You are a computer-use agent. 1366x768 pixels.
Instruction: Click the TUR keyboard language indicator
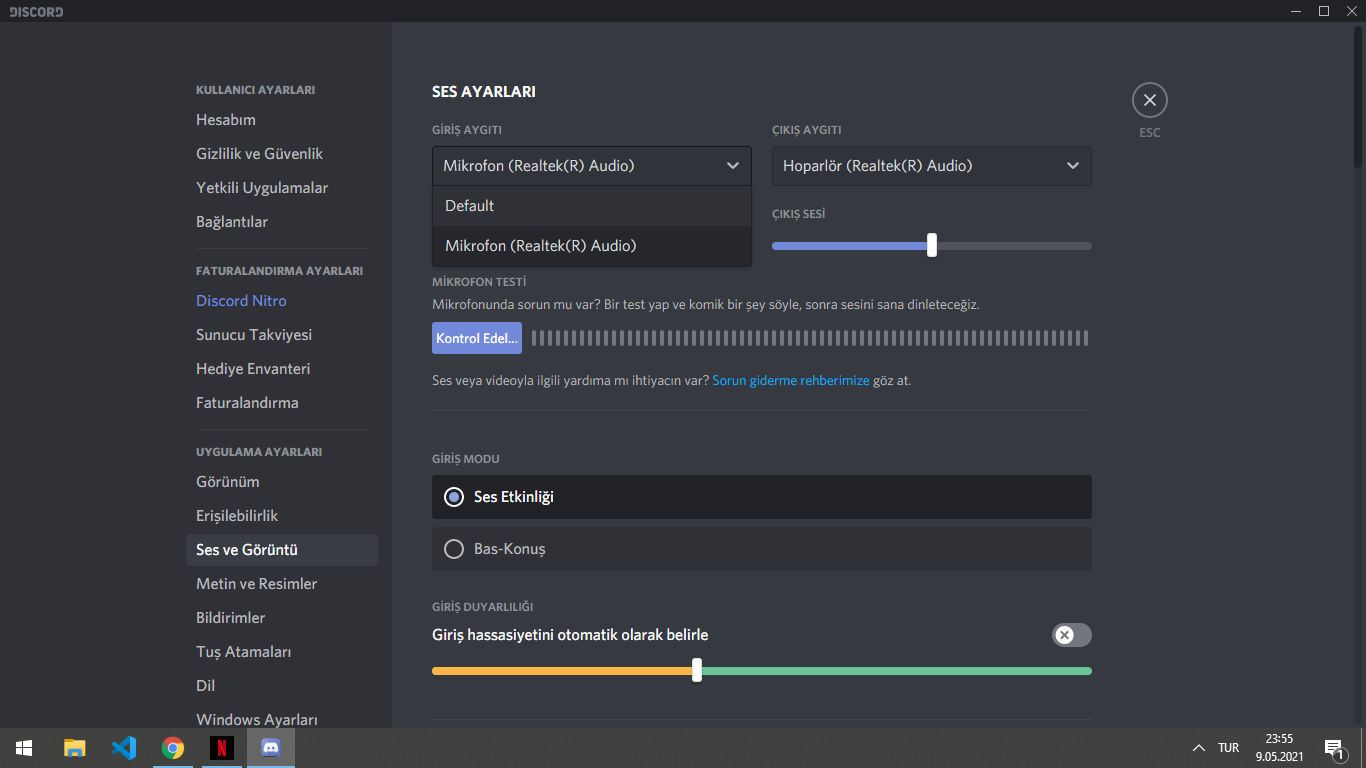[1229, 748]
